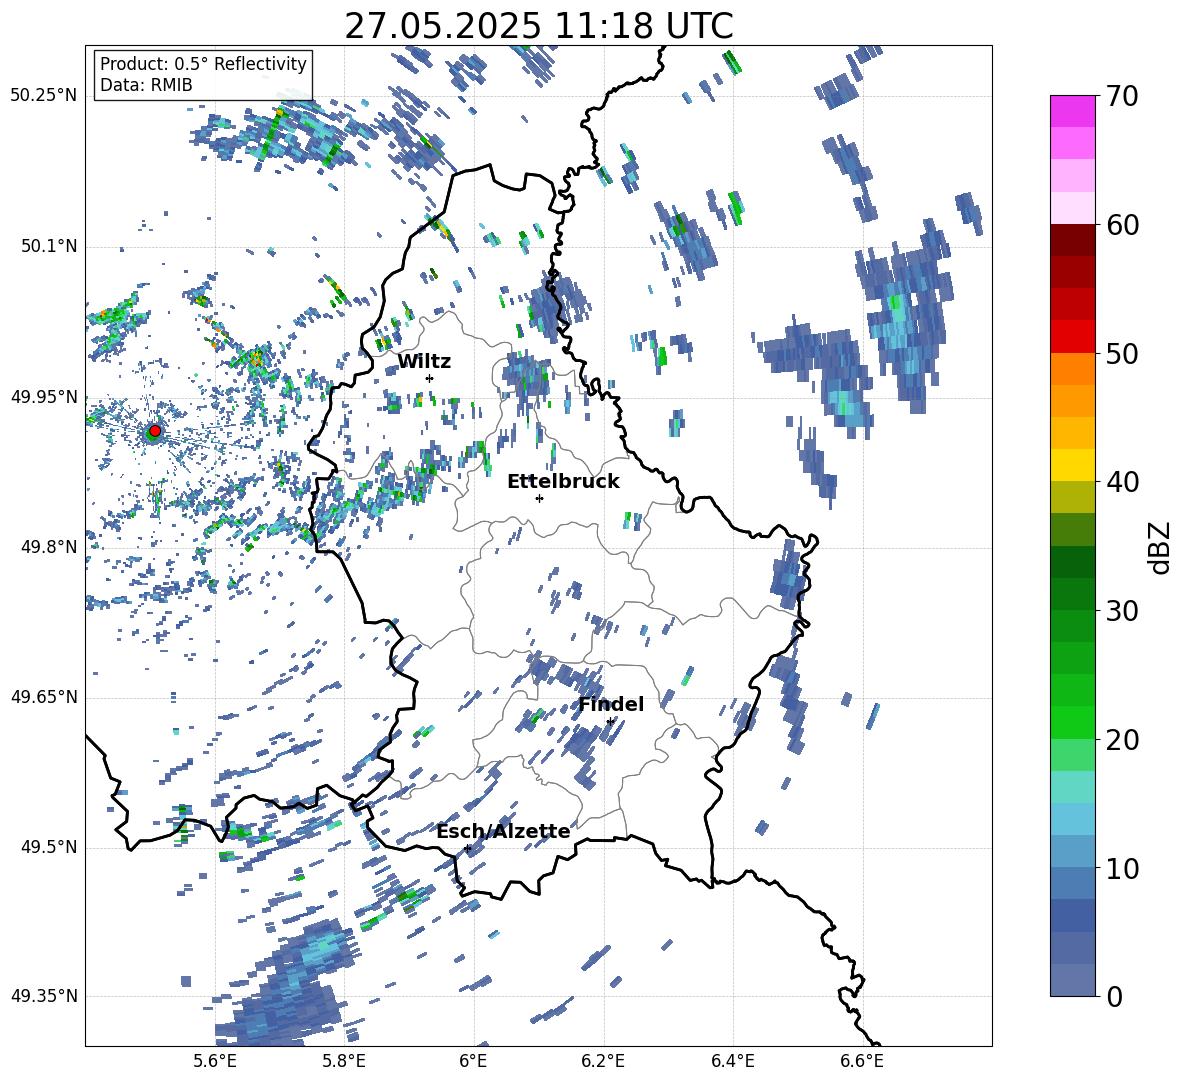Click the 5.8°E longitude tick label
Image resolution: width=1184 pixels, height=1081 pixels.
coord(344,1061)
